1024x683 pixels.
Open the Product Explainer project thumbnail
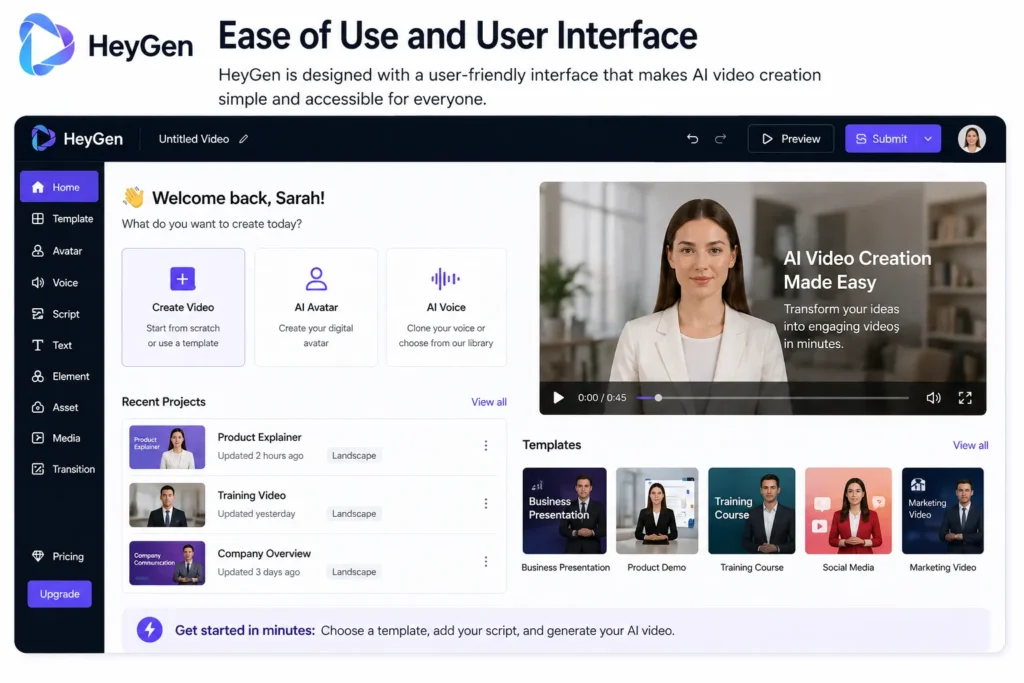[x=167, y=447]
